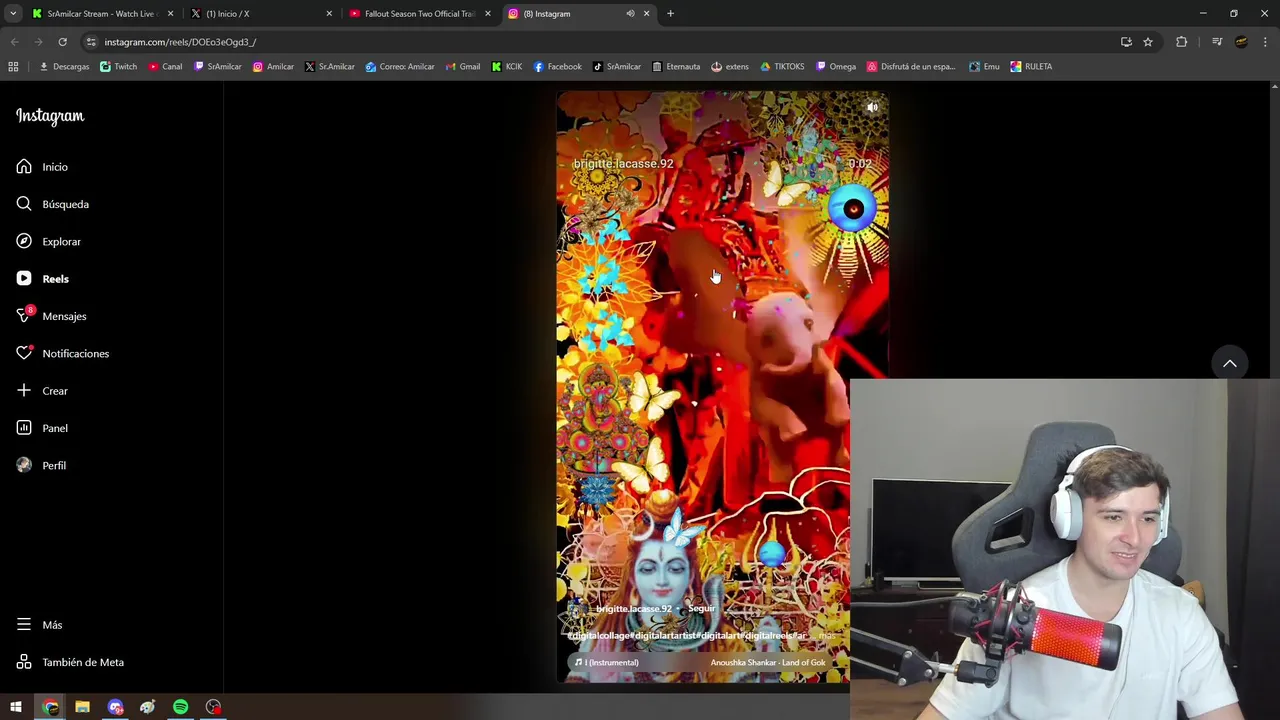Viewport: 1280px width, 720px height.
Task: Open a new browser tab
Action: pyautogui.click(x=670, y=14)
